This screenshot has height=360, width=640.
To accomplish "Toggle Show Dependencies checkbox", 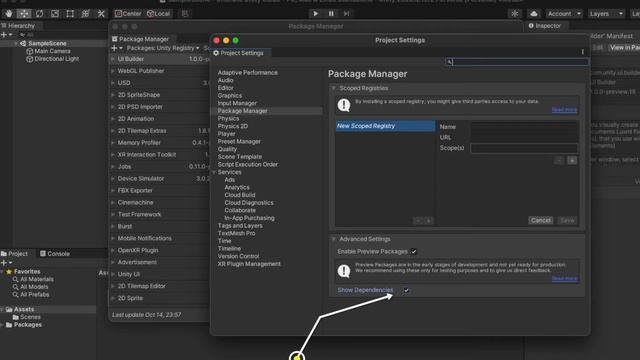I will tap(406, 290).
